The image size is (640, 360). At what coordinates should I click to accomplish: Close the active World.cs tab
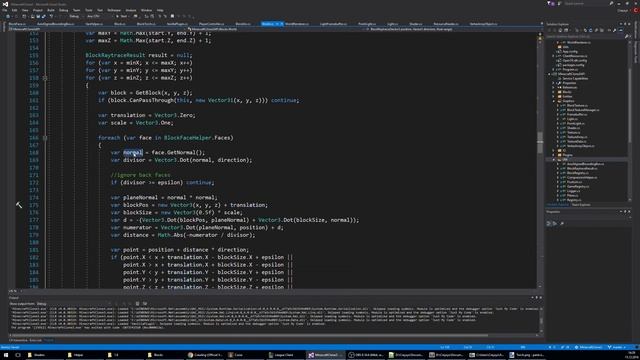click(x=281, y=24)
